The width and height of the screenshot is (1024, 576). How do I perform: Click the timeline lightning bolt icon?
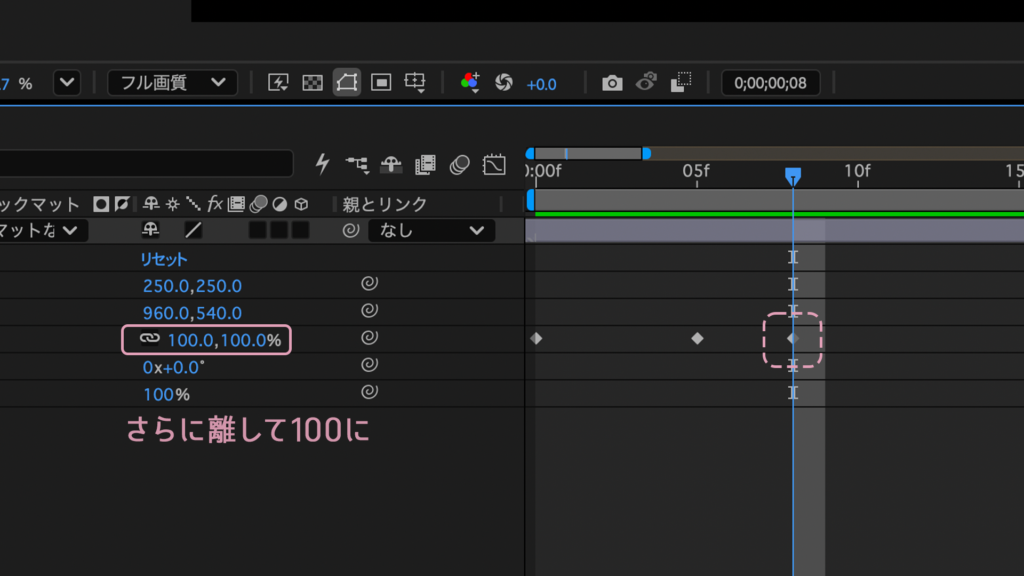(323, 163)
